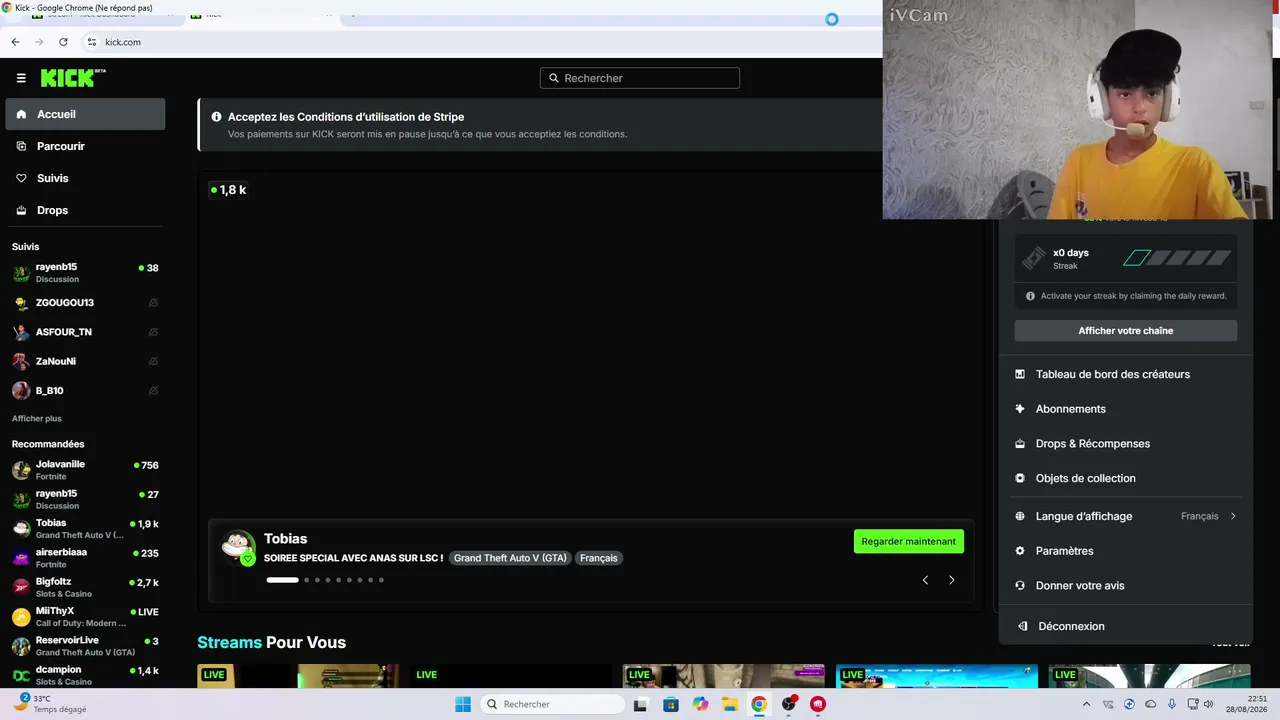Screen dimensions: 1280x720
Task: Open B_B10 channel avatar
Action: [21, 391]
